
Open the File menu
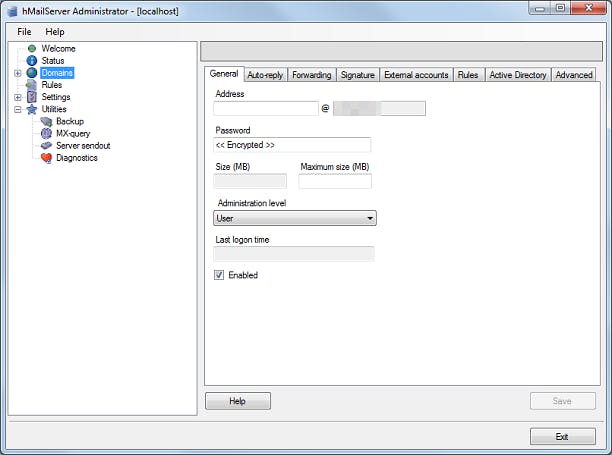(24, 32)
